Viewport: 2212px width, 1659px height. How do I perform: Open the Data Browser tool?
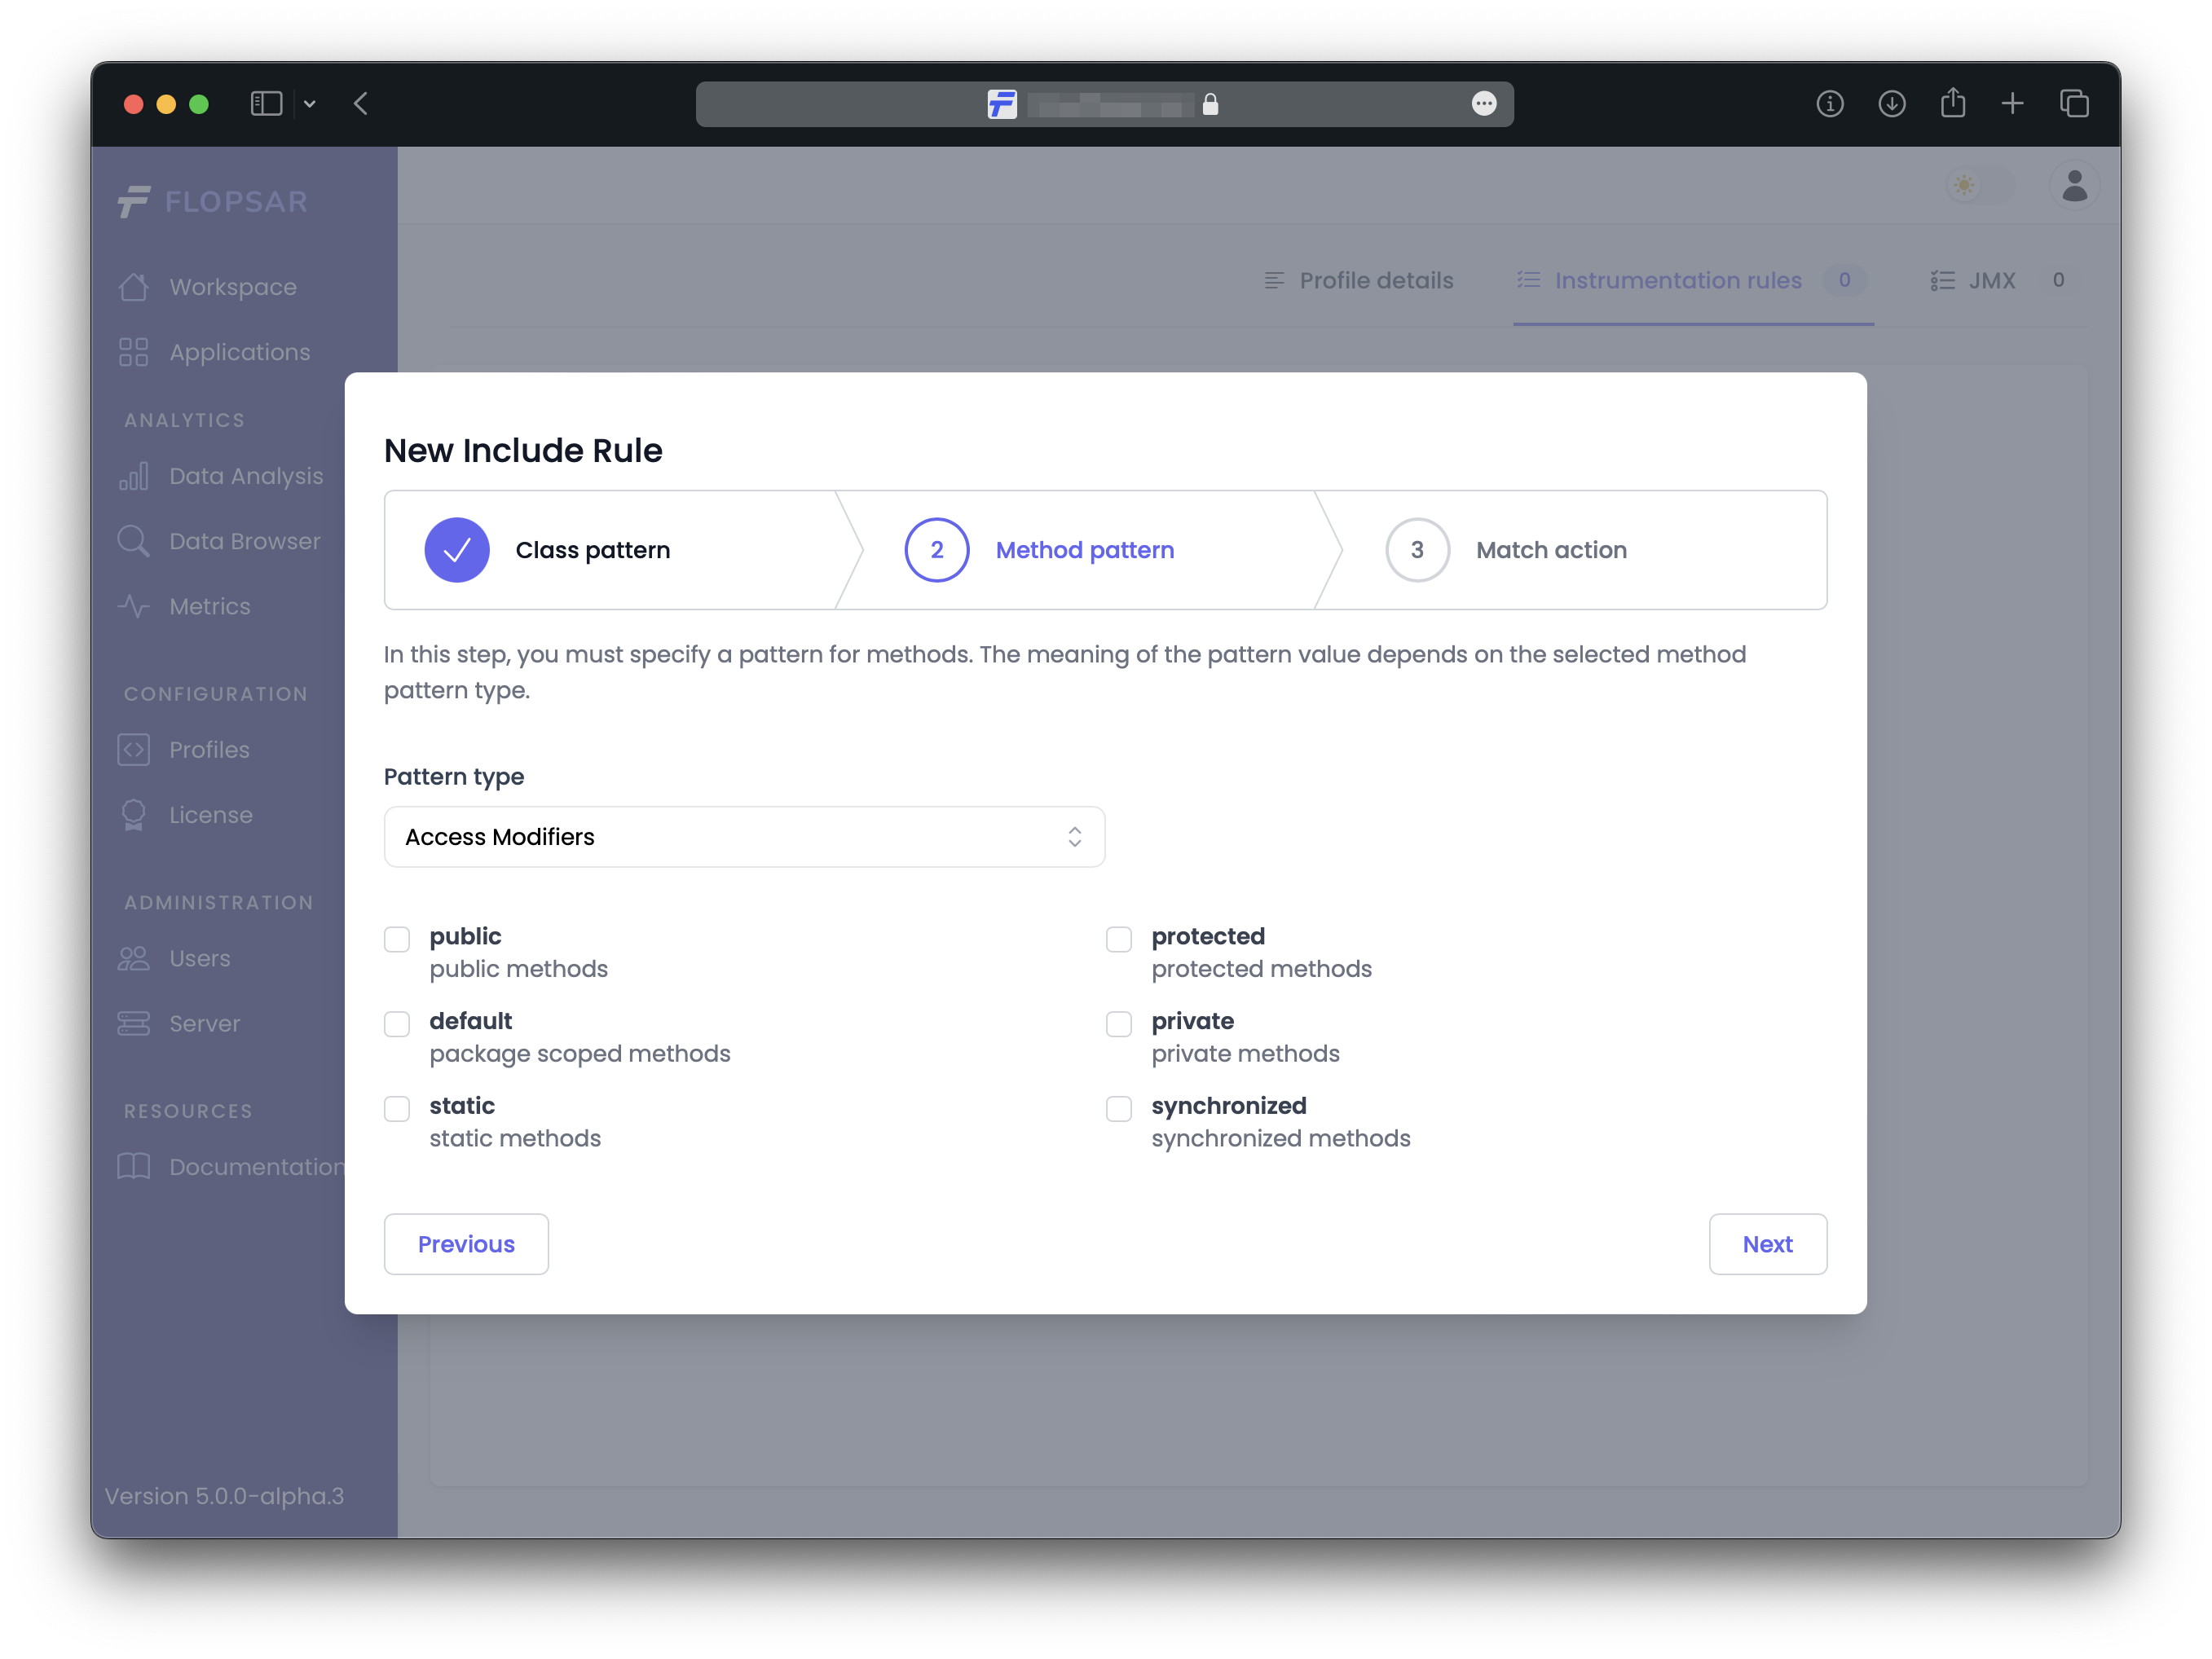(x=242, y=541)
